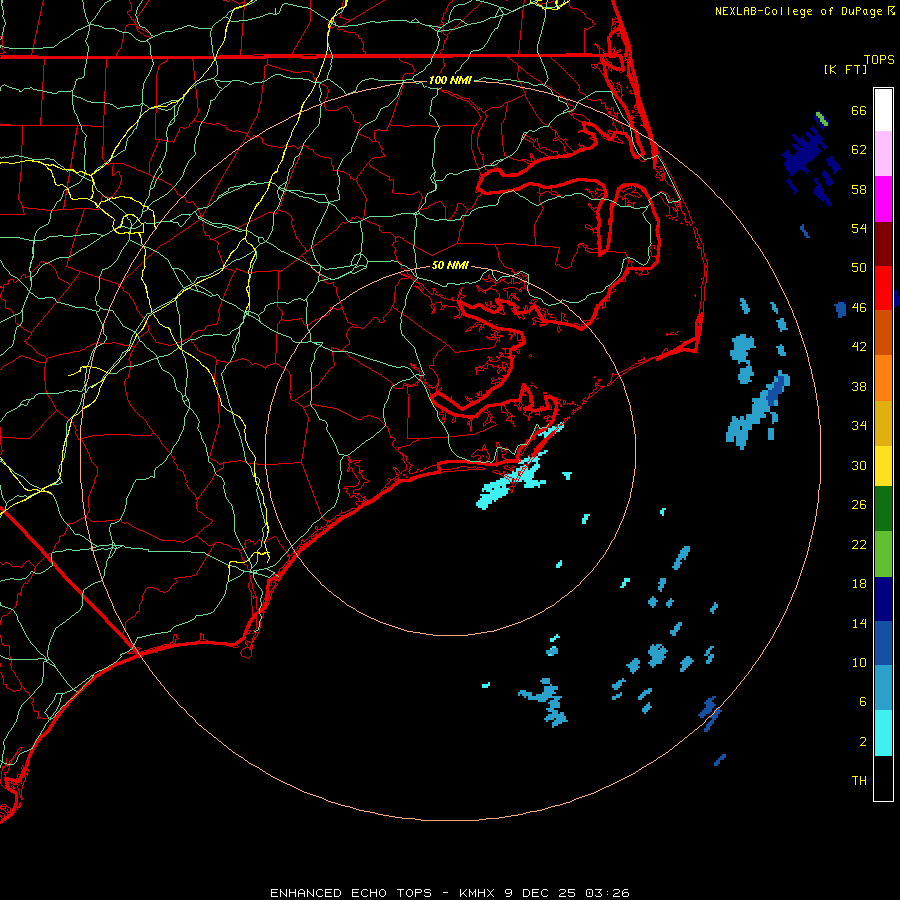This screenshot has width=900, height=900.
Task: Click the magenta swatch on the color scale
Action: pyautogui.click(x=883, y=199)
